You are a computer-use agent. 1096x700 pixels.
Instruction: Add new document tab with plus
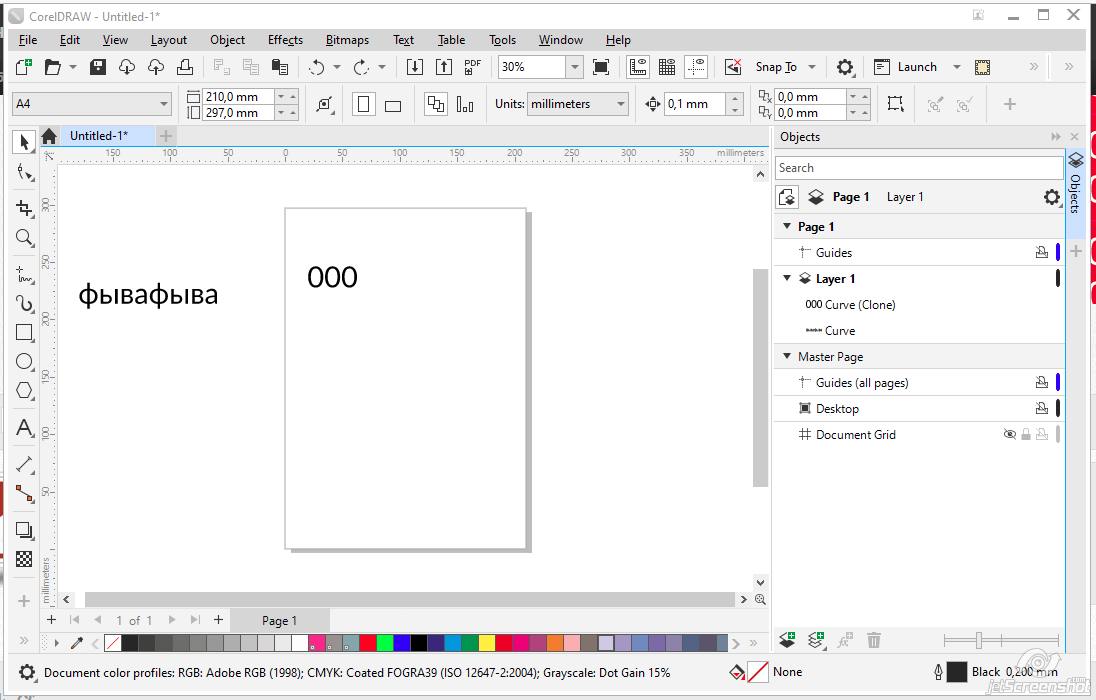tap(166, 136)
